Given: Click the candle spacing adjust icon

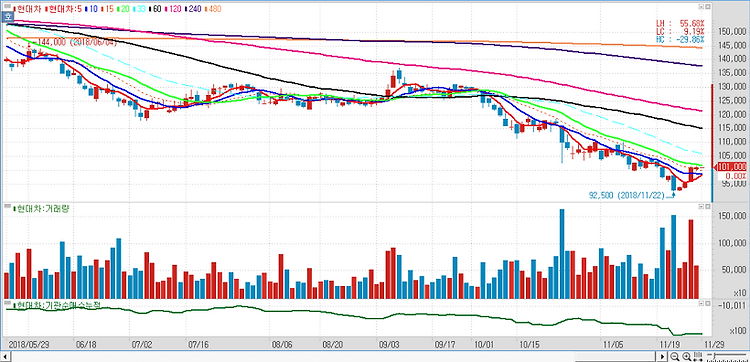Looking at the screenshot, I should point(698,356).
